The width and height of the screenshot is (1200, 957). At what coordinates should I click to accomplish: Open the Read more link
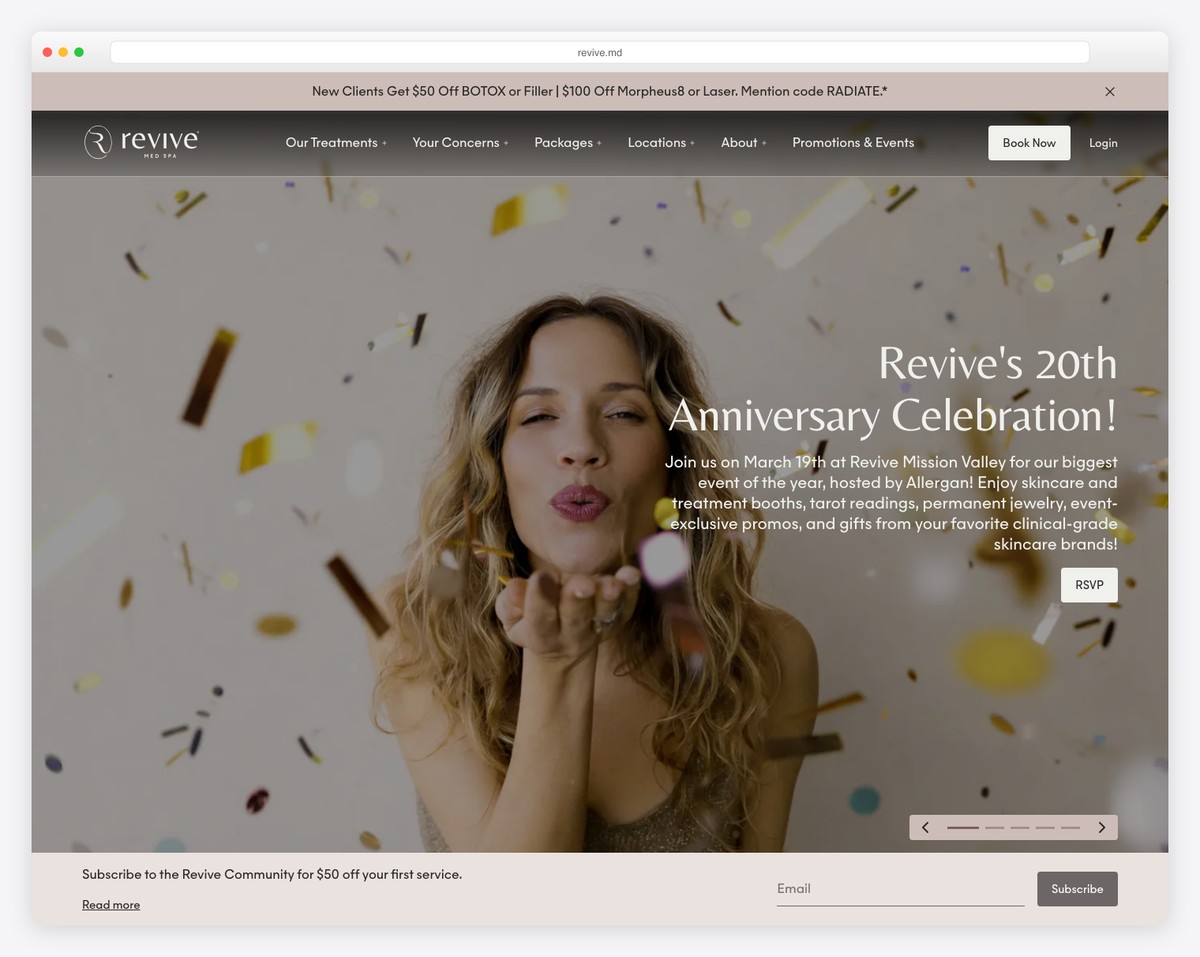pyautogui.click(x=110, y=904)
